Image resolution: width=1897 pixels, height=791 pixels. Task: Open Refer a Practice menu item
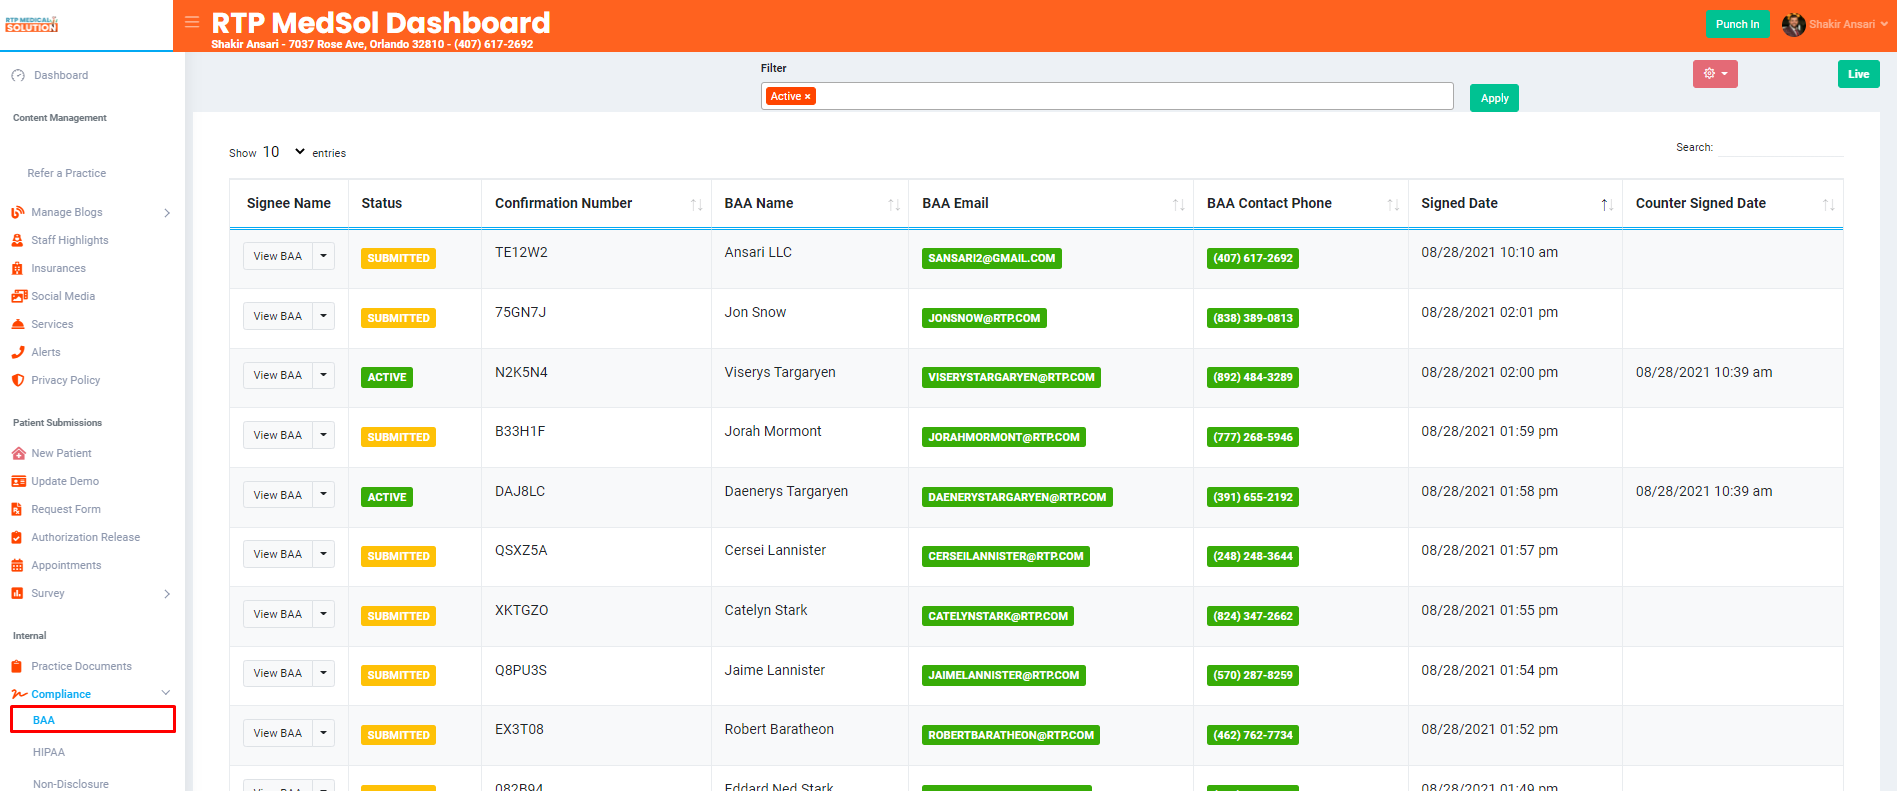[x=67, y=173]
